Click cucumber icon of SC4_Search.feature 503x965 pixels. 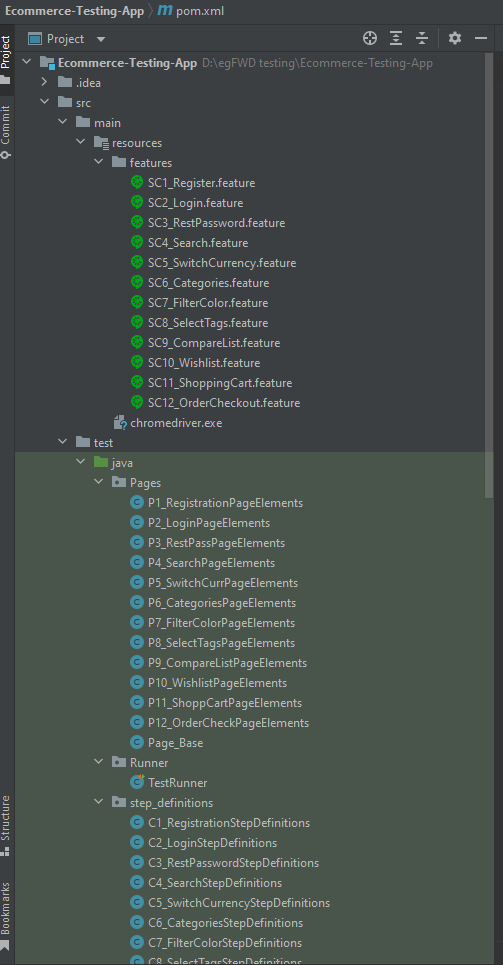click(137, 242)
